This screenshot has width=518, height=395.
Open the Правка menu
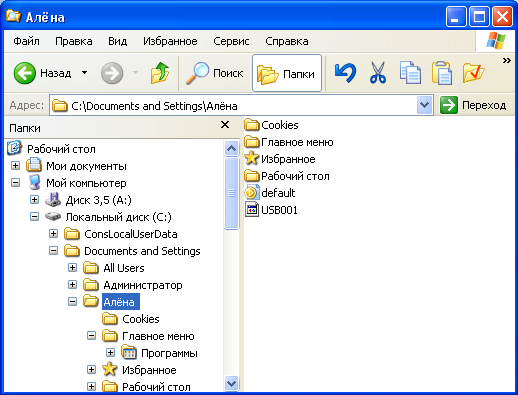(74, 41)
